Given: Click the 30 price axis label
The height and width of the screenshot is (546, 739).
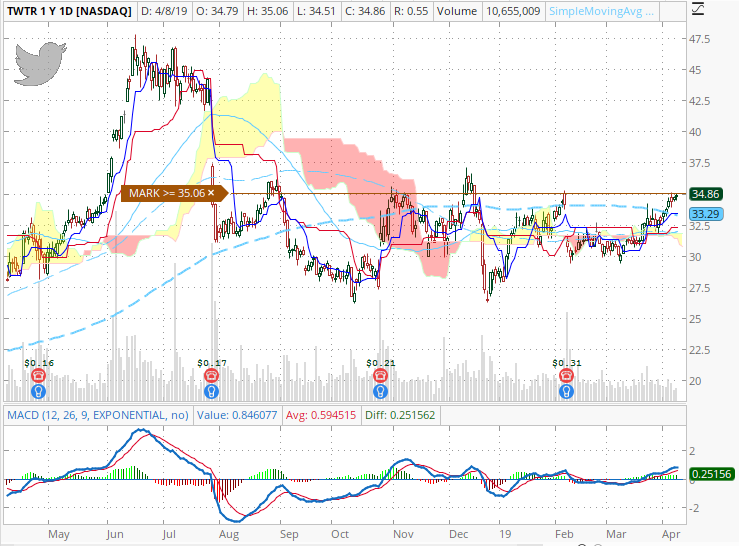Looking at the screenshot, I should [695, 257].
